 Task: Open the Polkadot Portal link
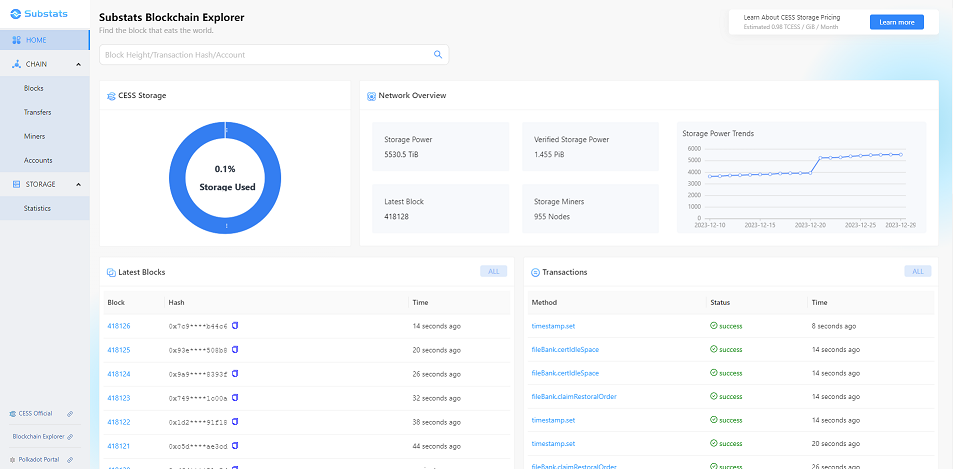[x=39, y=460]
